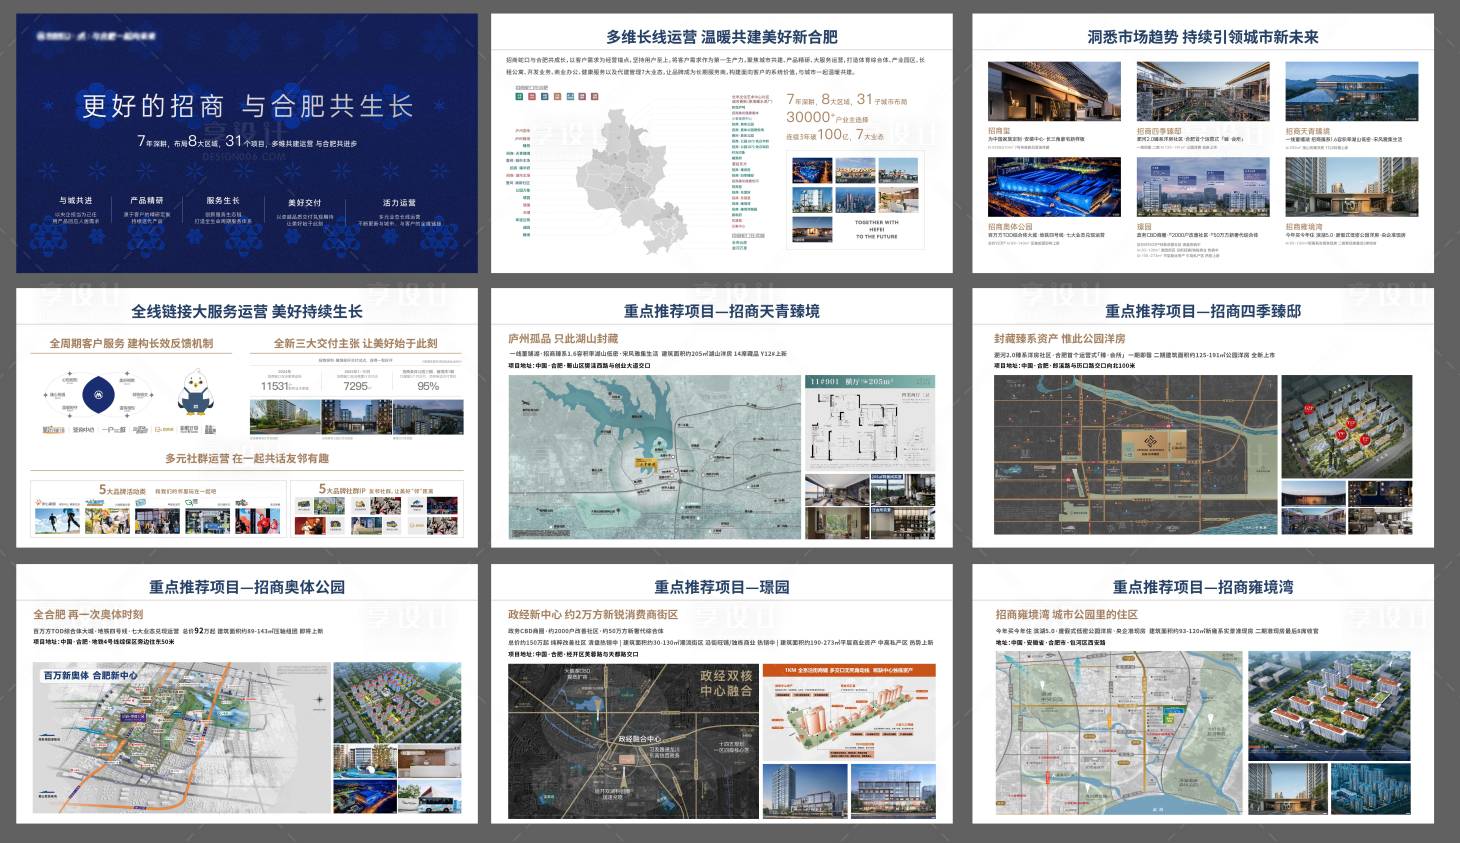This screenshot has height=843, width=1460.
Task: Open the photo above 招商四季臻邸 caption
Action: tap(1203, 93)
